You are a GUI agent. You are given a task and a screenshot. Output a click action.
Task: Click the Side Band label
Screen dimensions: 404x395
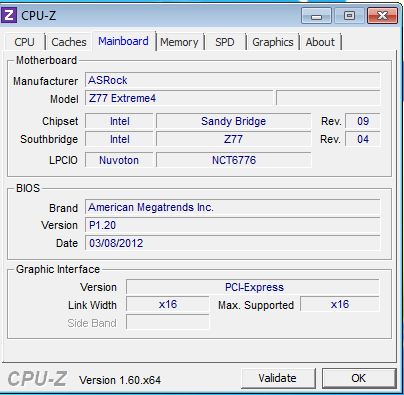92,323
